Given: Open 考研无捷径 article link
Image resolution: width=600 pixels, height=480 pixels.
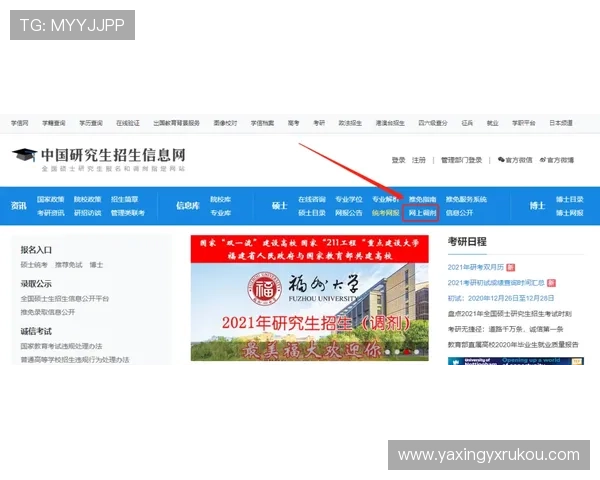Looking at the screenshot, I should (505, 329).
